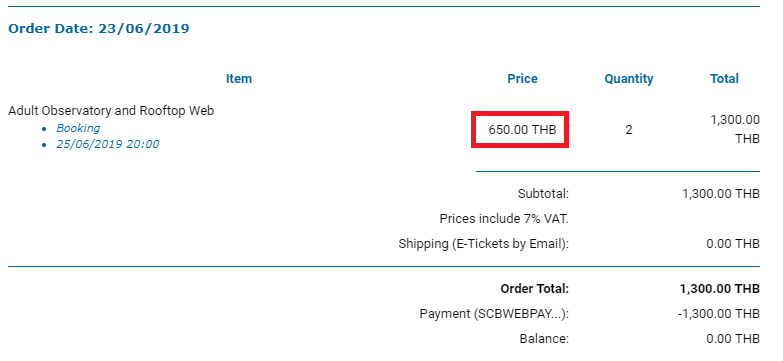Select Adult Observatory and Rooftop Web item
The image size is (783, 361).
point(111,111)
